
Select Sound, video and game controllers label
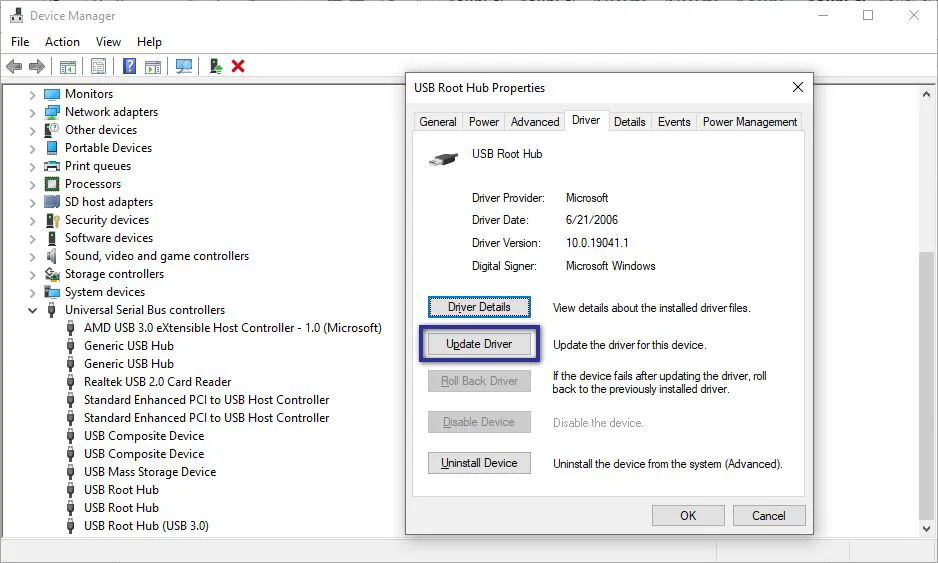coord(157,256)
